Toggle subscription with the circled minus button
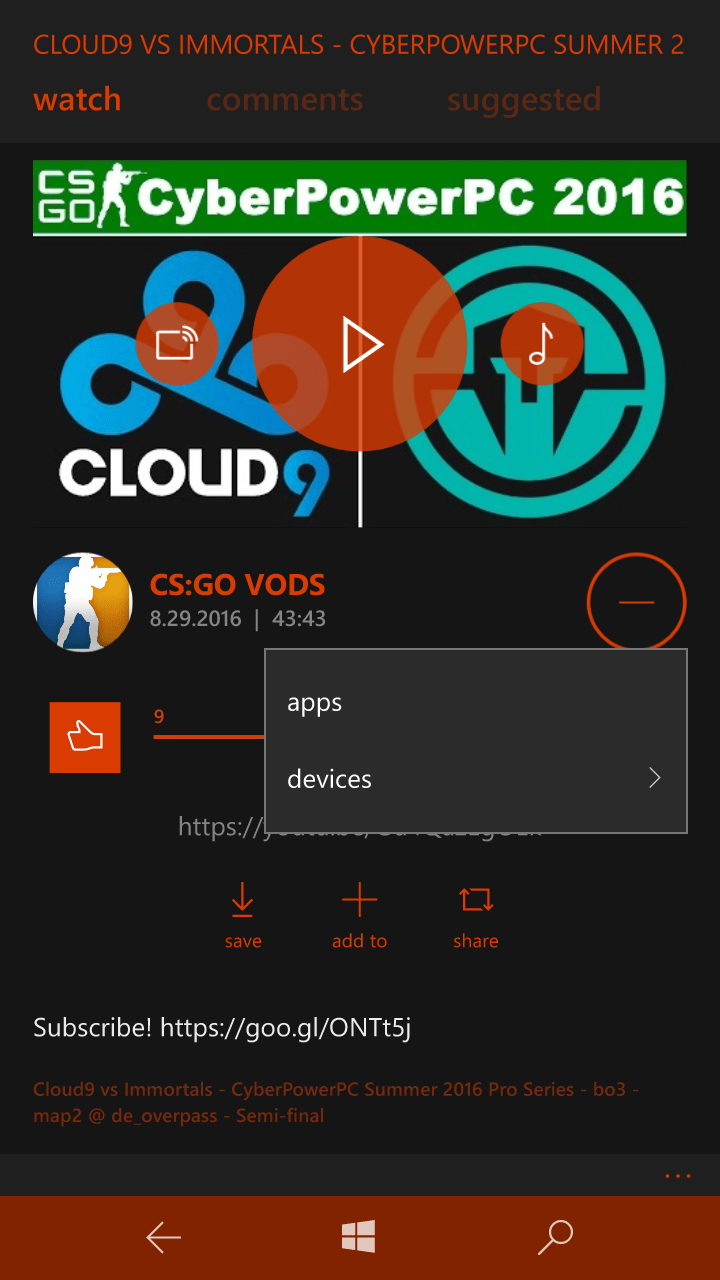This screenshot has height=1280, width=720. (x=636, y=602)
